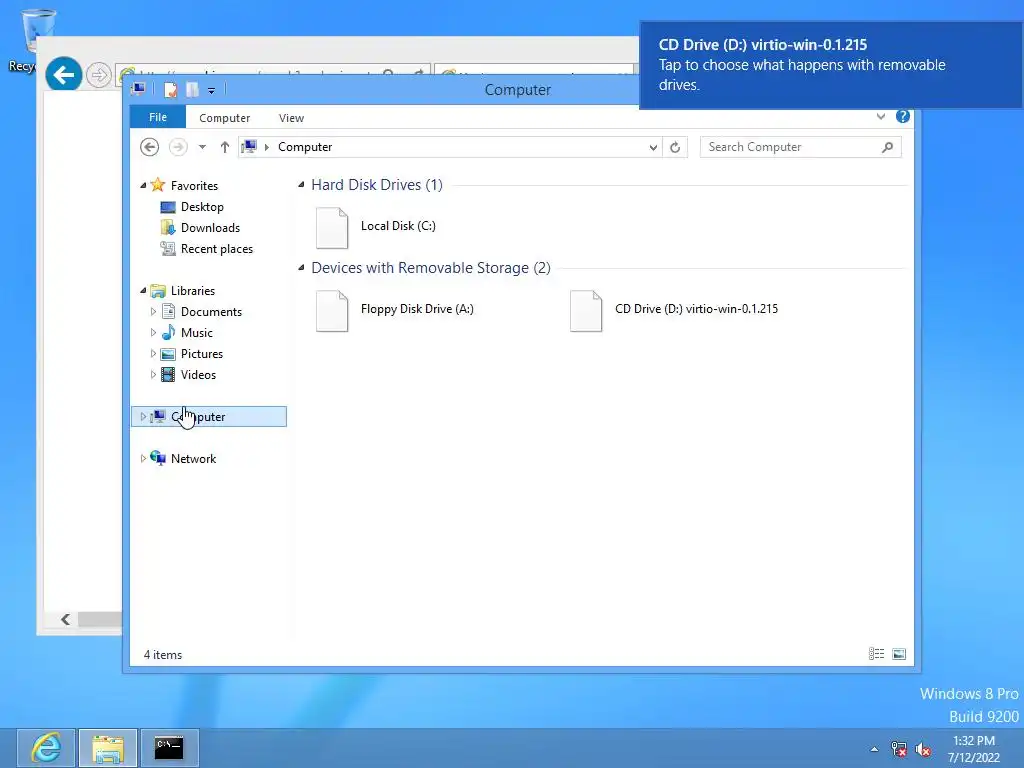The height and width of the screenshot is (768, 1024).
Task: Click the network tray icon
Action: (x=899, y=749)
